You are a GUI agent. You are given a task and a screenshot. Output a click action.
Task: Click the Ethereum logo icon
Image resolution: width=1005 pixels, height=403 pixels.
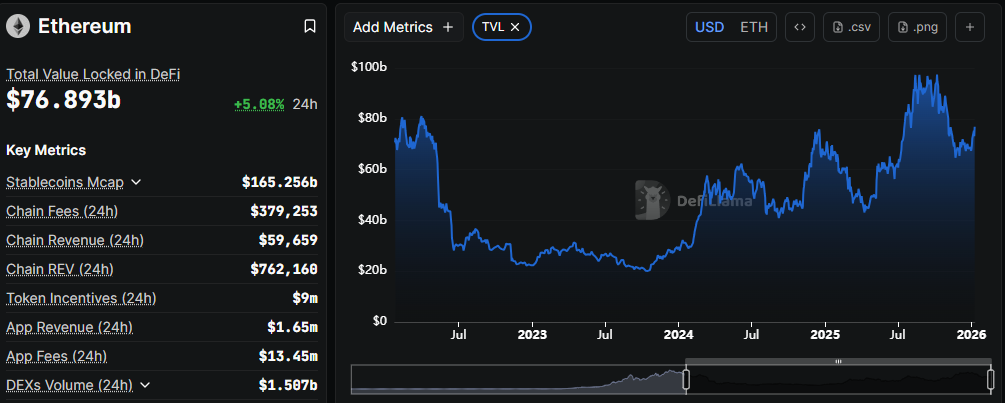coord(18,27)
